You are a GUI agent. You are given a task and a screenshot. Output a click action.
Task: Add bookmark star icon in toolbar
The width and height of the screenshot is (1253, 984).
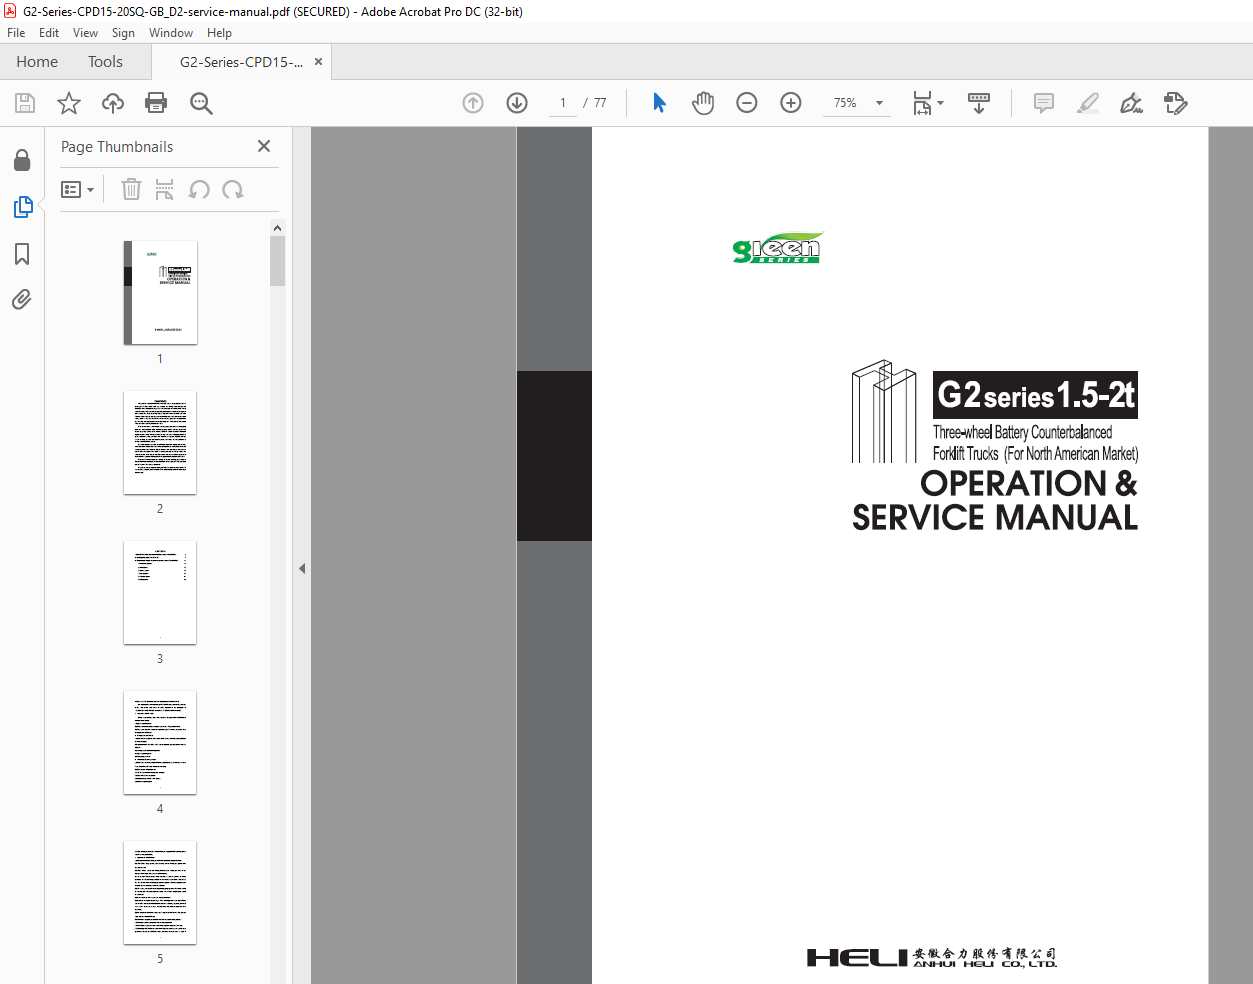tap(69, 103)
